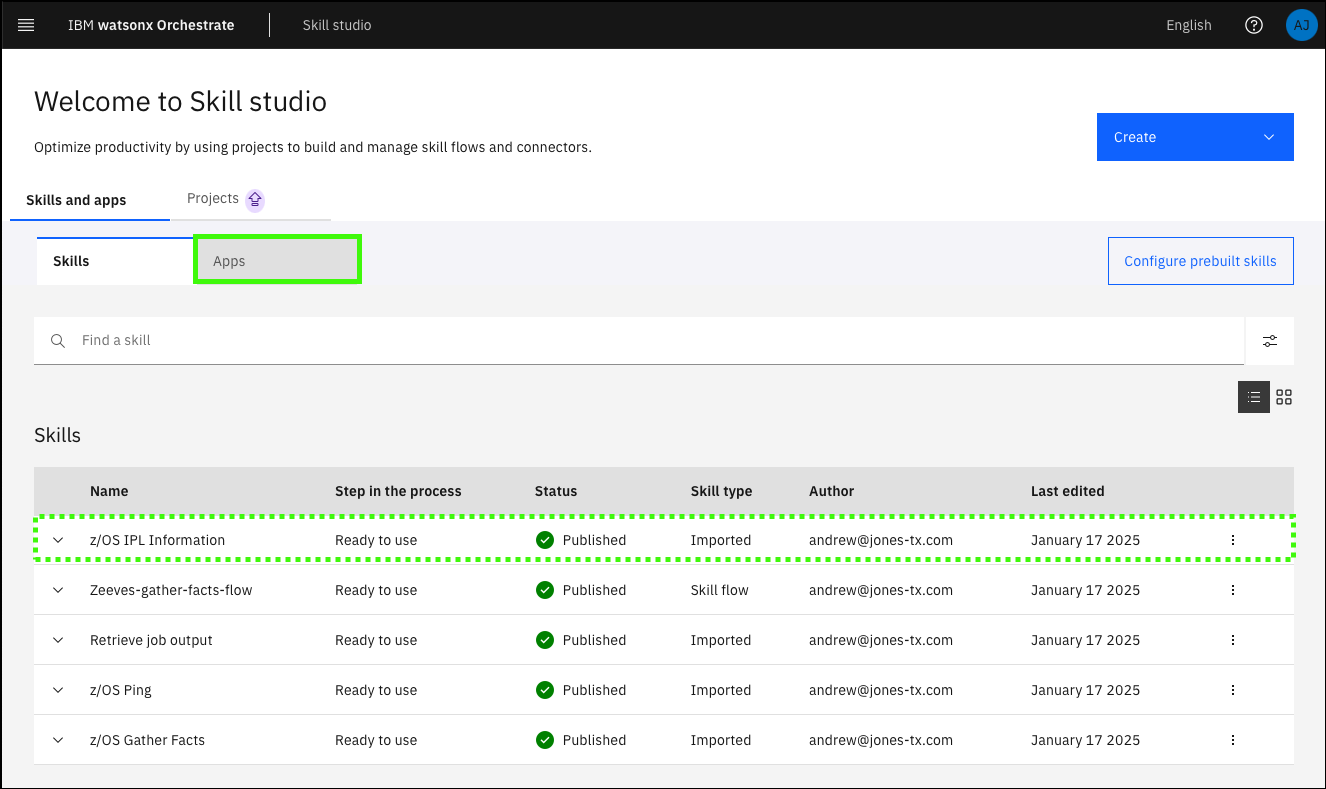Open the English language selector

(x=1188, y=25)
